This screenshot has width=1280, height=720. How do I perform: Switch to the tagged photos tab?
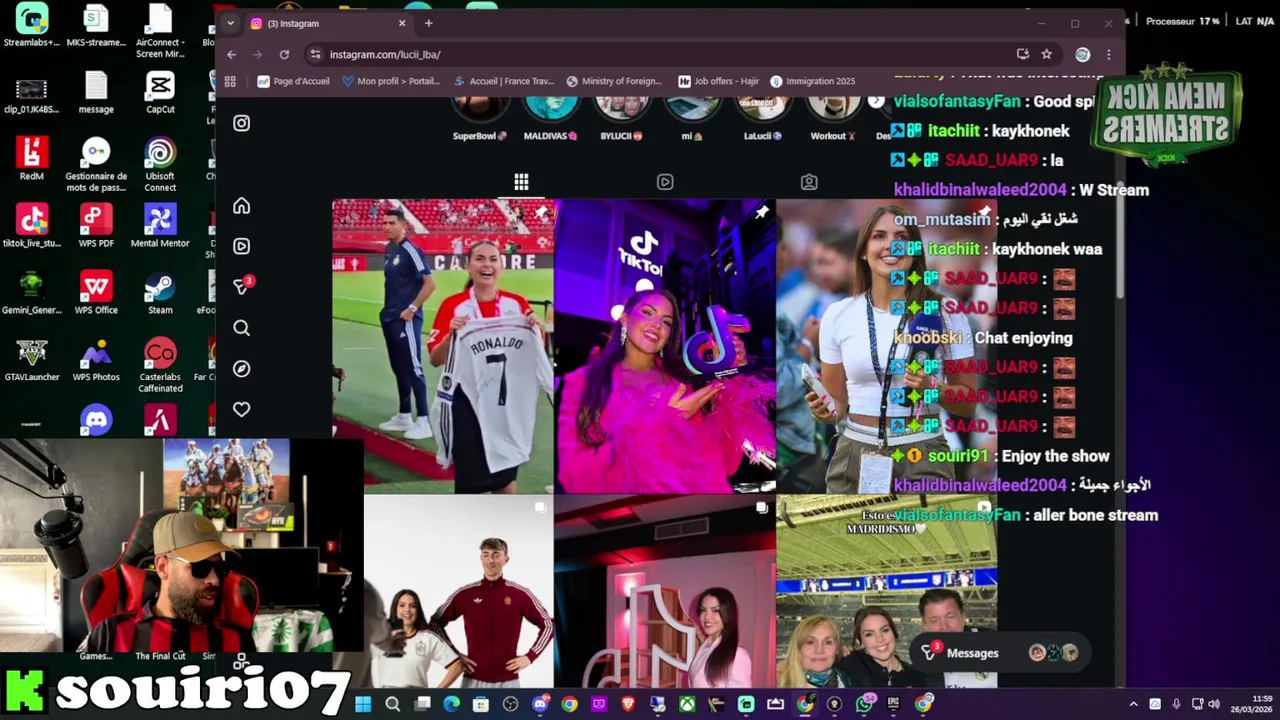tap(809, 182)
